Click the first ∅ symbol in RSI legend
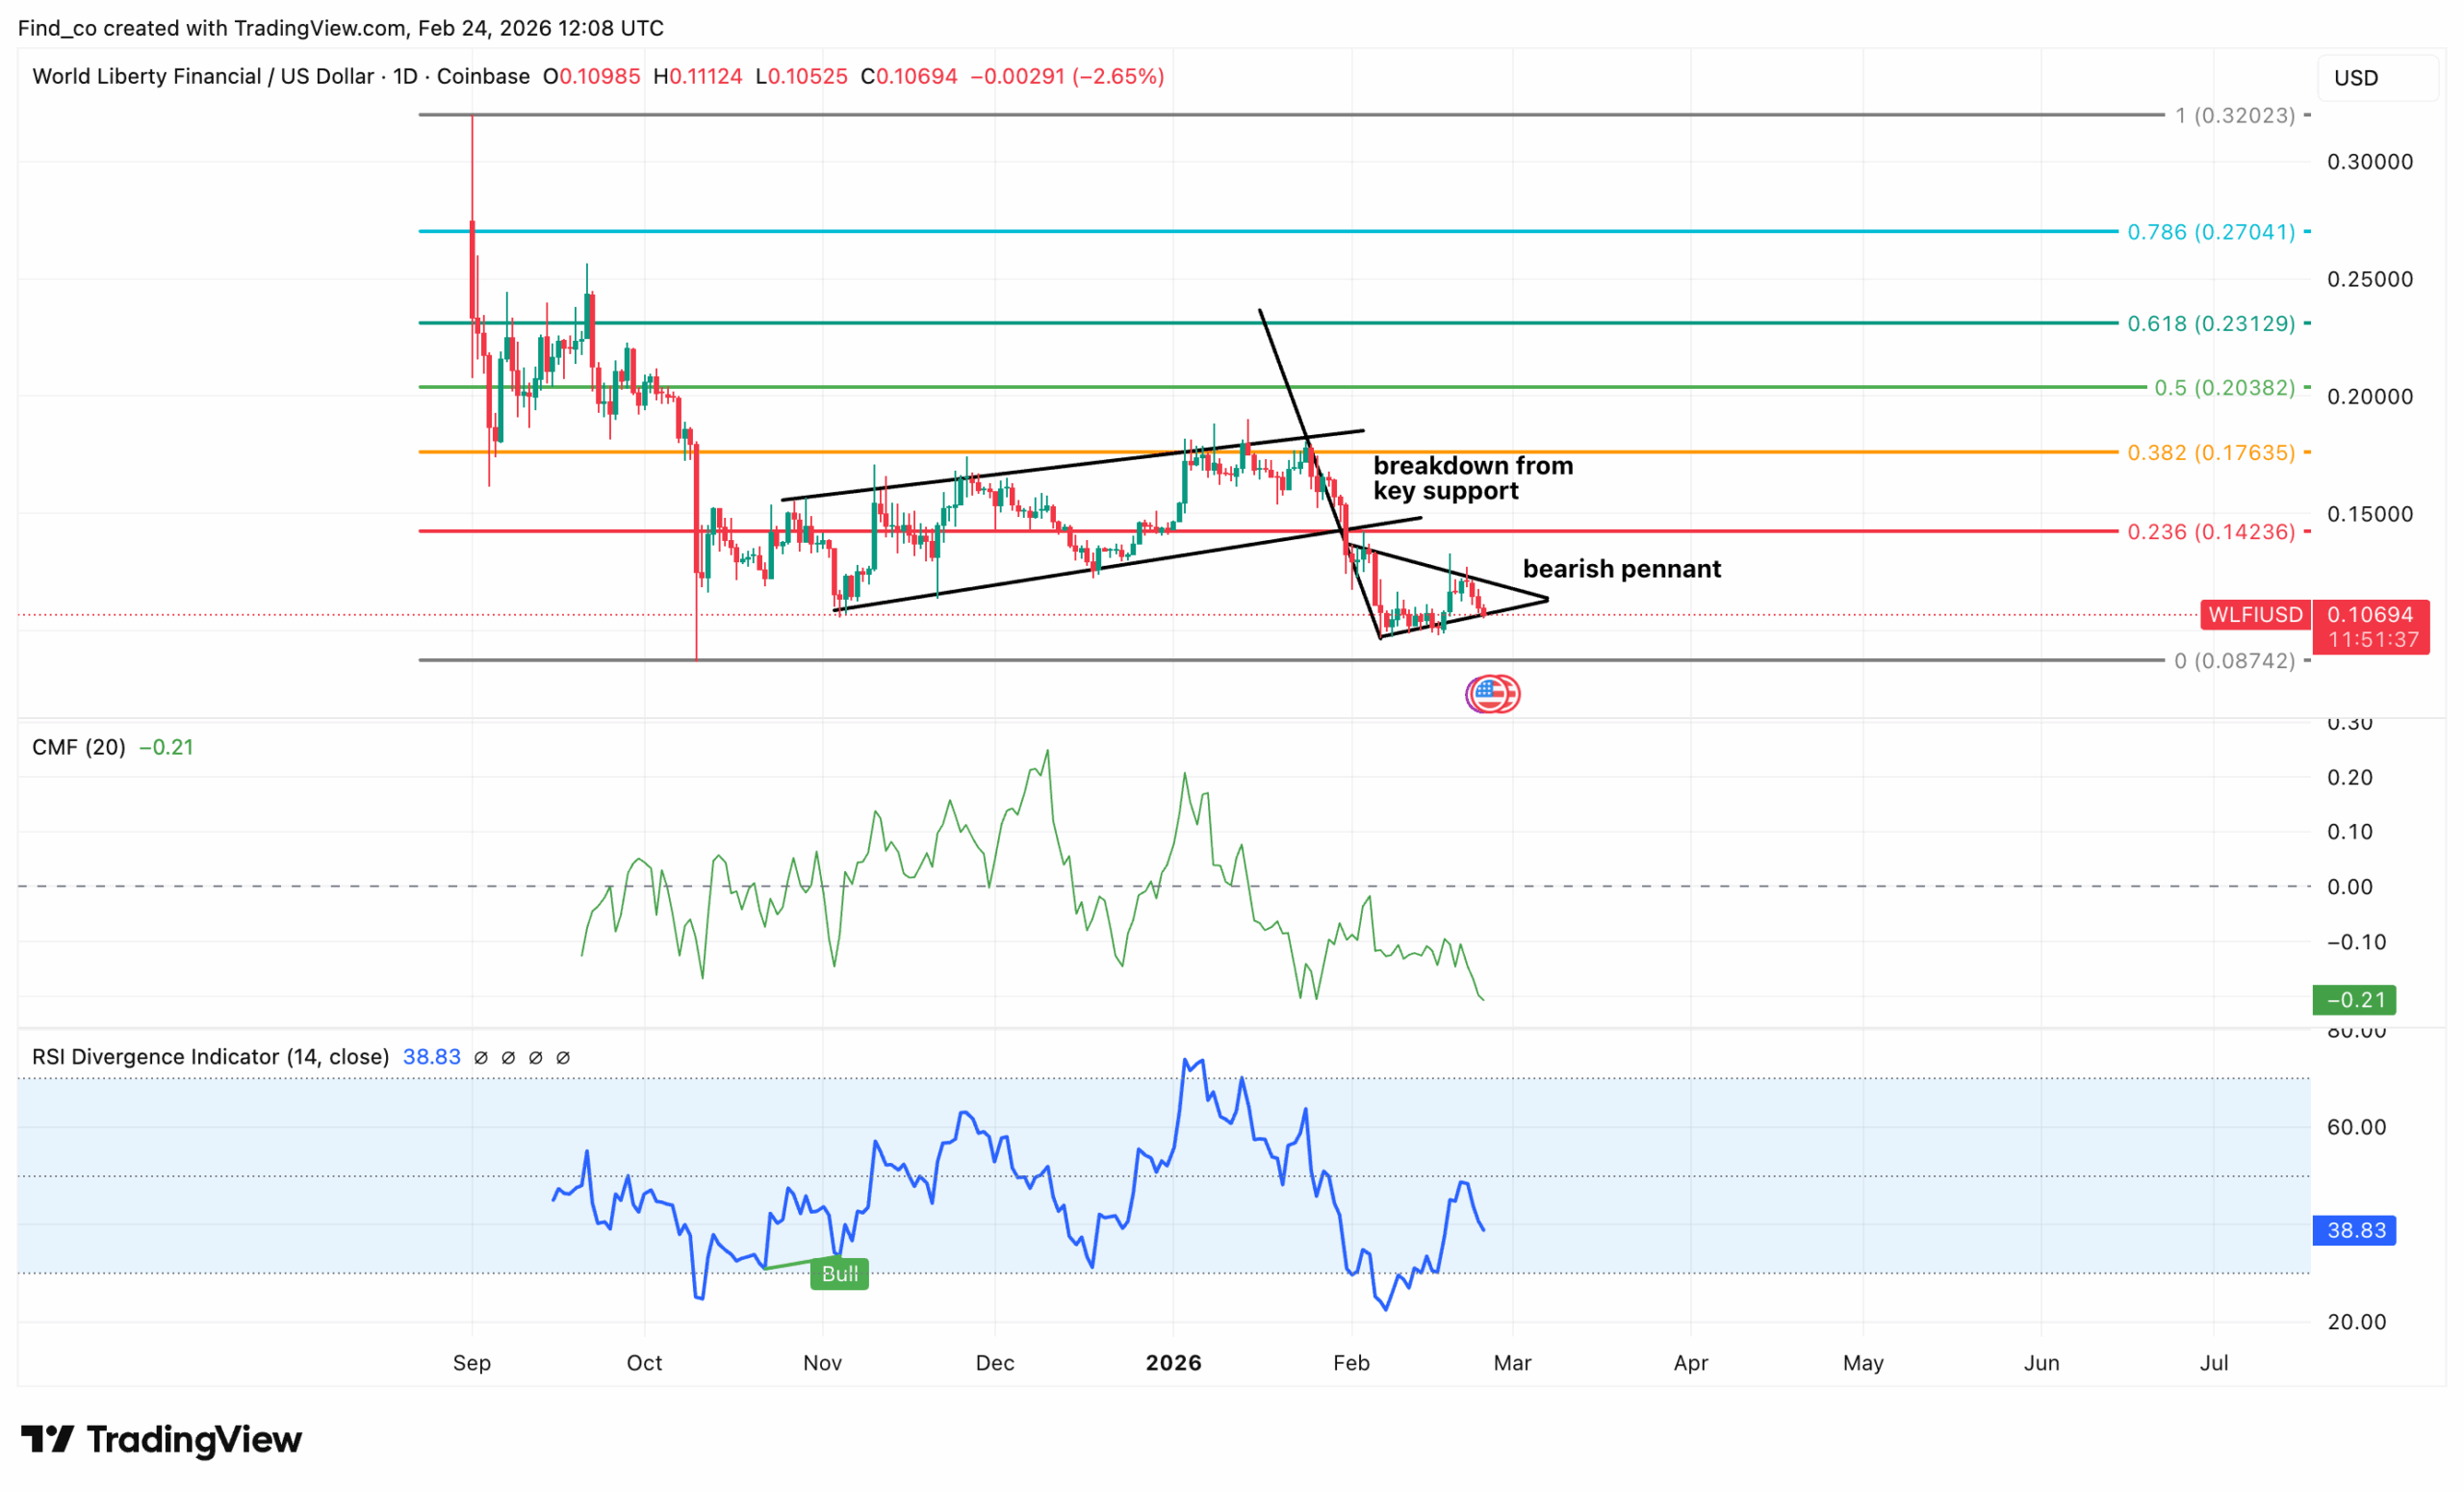The image size is (2464, 1493). click(481, 1058)
